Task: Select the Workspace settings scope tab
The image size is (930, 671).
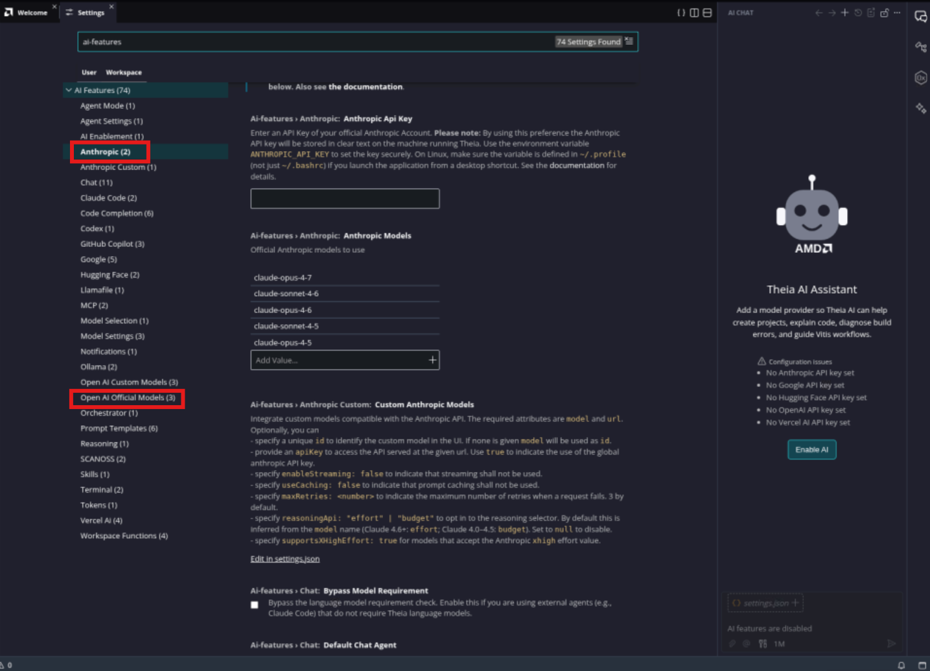Action: click(x=124, y=72)
